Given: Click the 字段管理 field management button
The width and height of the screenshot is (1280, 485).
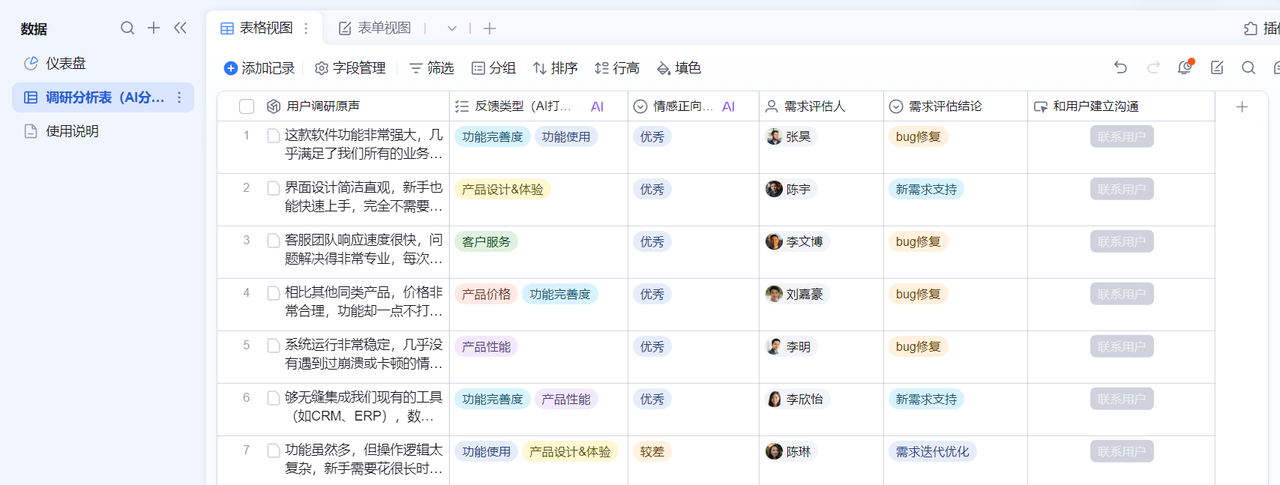Looking at the screenshot, I should coord(350,68).
